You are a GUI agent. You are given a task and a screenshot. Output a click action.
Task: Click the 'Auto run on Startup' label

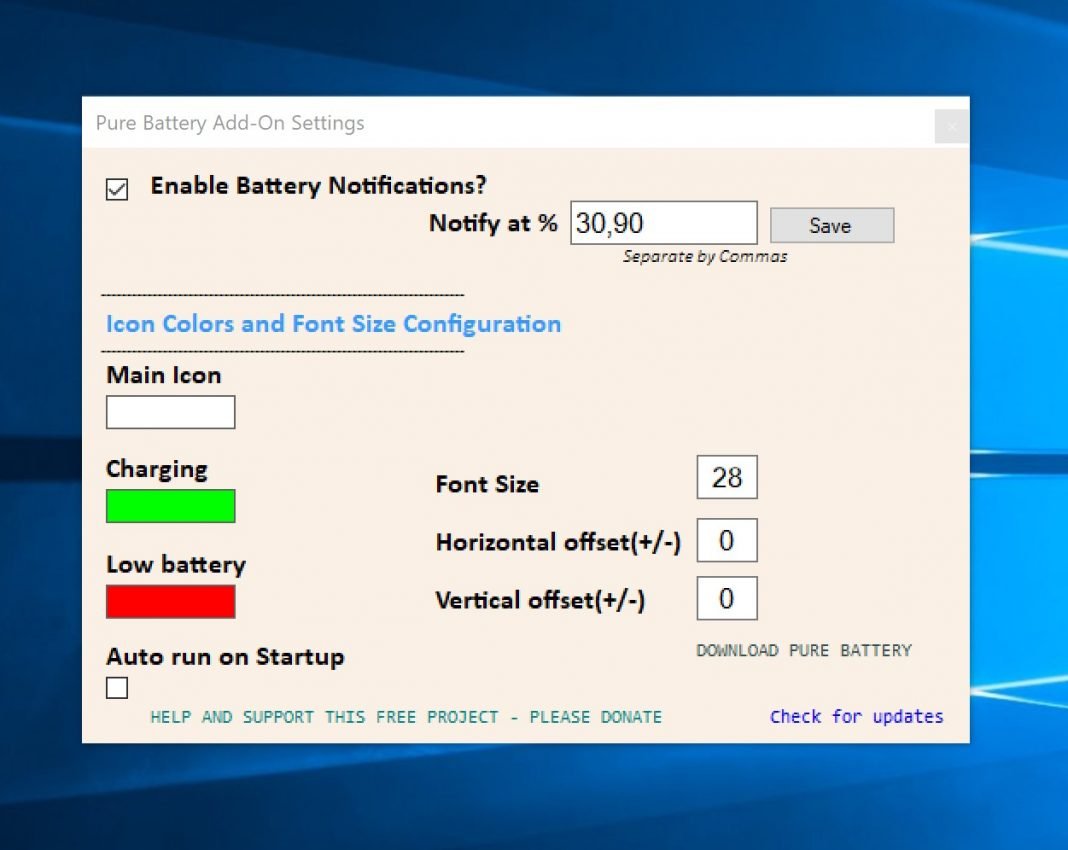(x=225, y=657)
